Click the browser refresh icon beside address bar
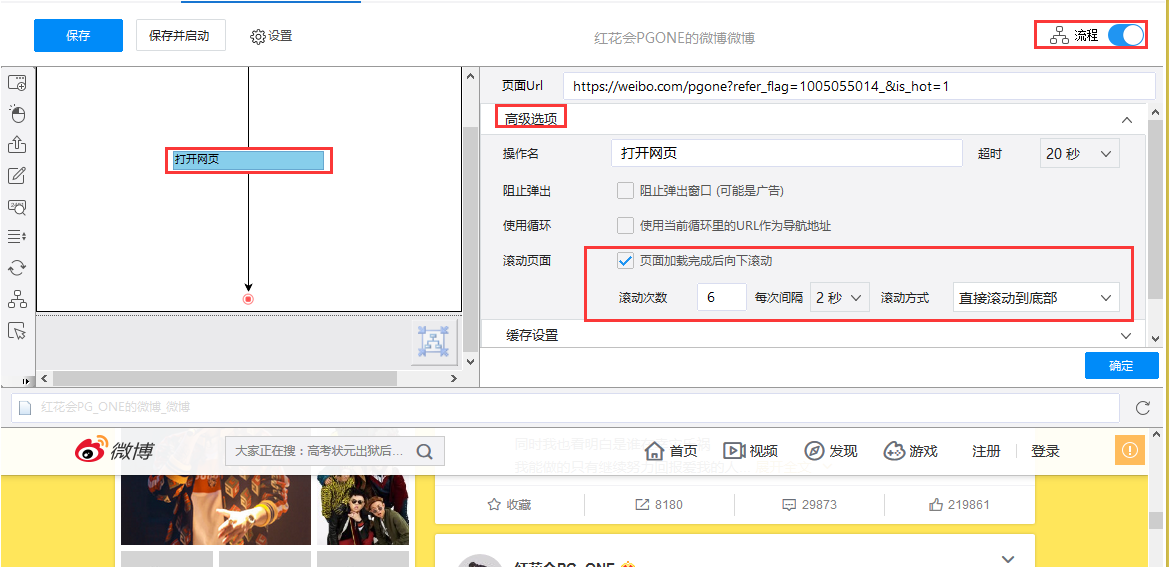Viewport: 1169px width, 567px height. pyautogui.click(x=1141, y=408)
